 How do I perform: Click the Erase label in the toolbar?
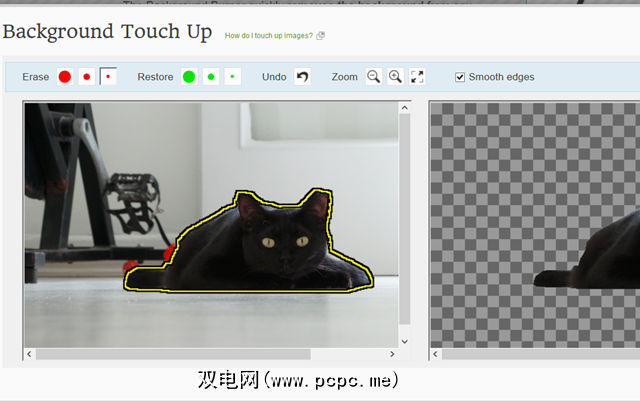(36, 77)
